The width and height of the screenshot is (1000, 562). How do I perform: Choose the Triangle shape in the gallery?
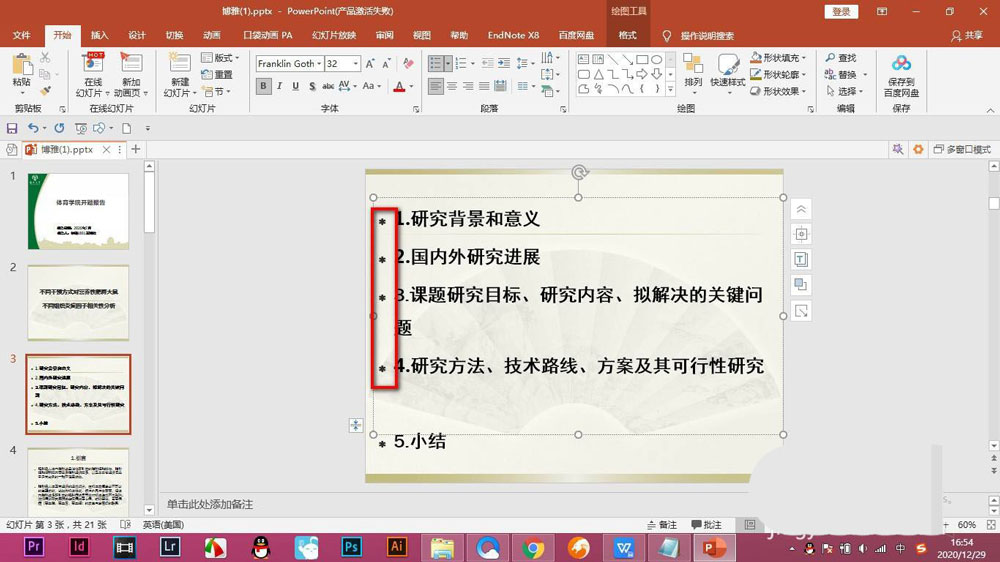[598, 74]
